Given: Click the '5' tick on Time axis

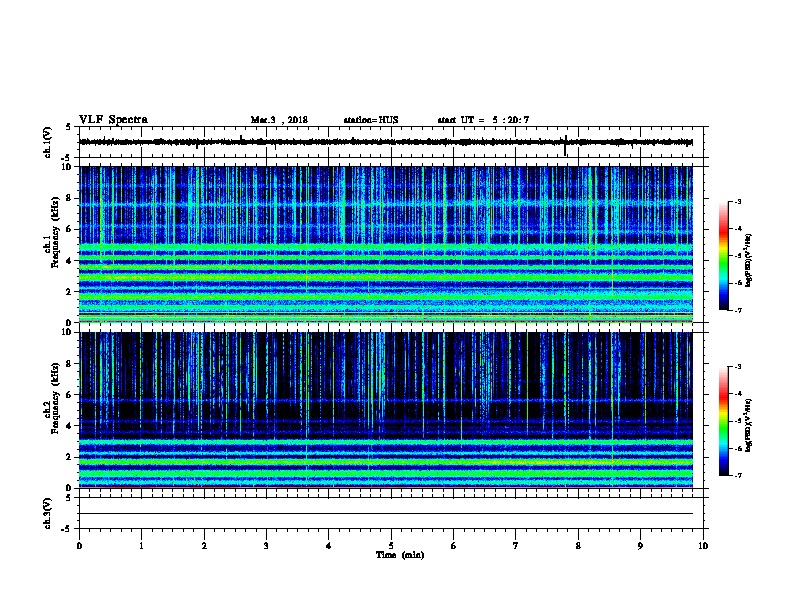Looking at the screenshot, I should 391,546.
